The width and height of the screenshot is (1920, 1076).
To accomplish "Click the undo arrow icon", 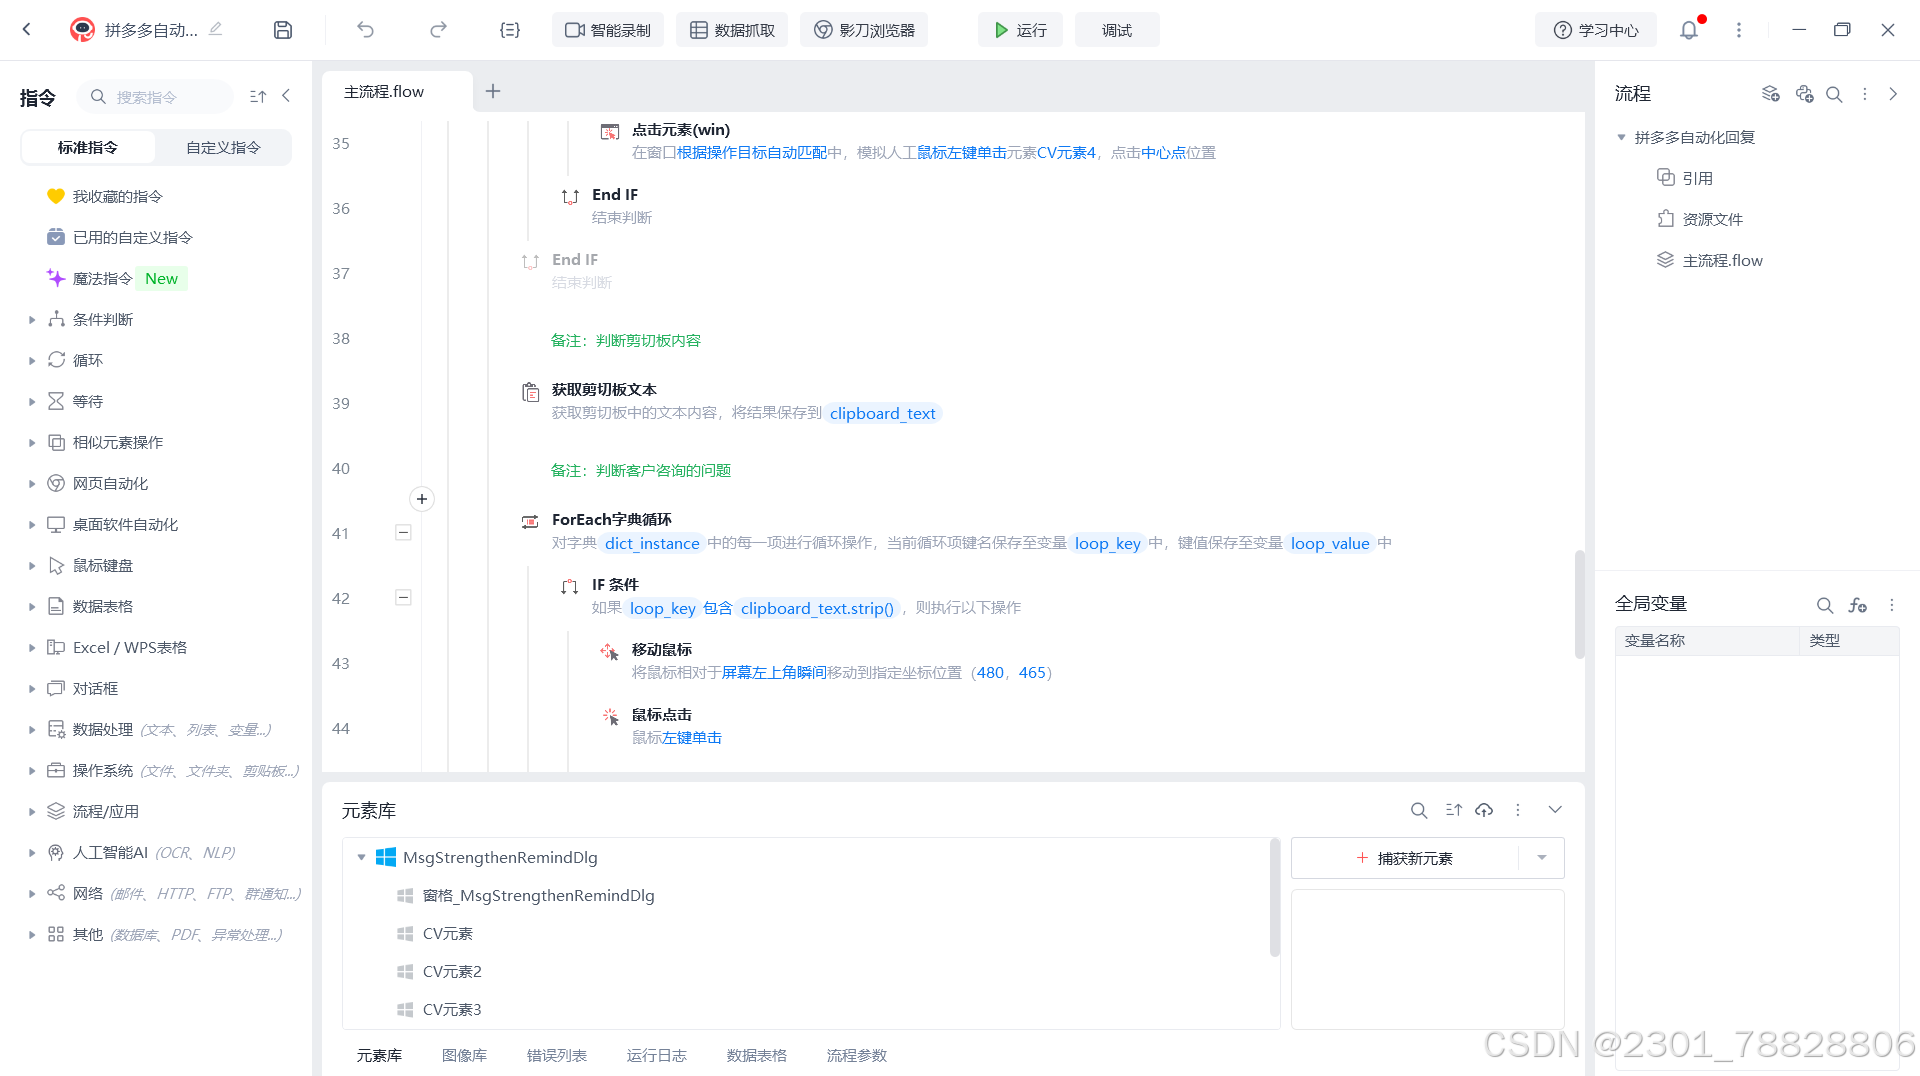I will click(x=365, y=30).
